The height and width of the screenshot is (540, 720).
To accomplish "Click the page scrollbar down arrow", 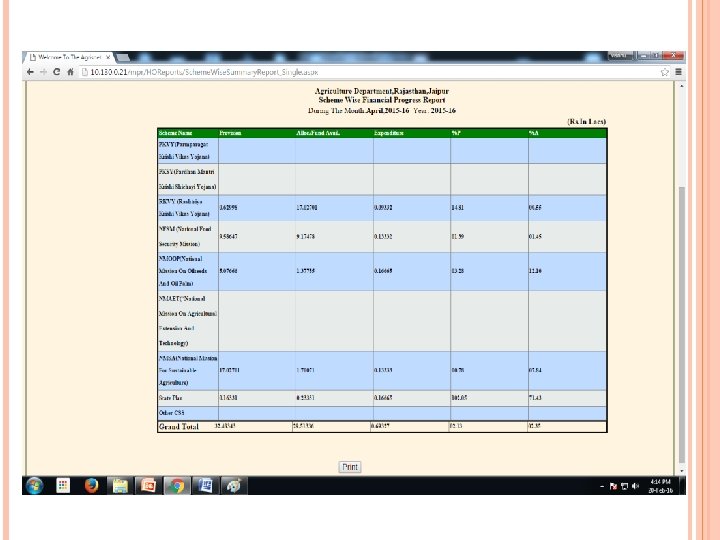I will 681,471.
